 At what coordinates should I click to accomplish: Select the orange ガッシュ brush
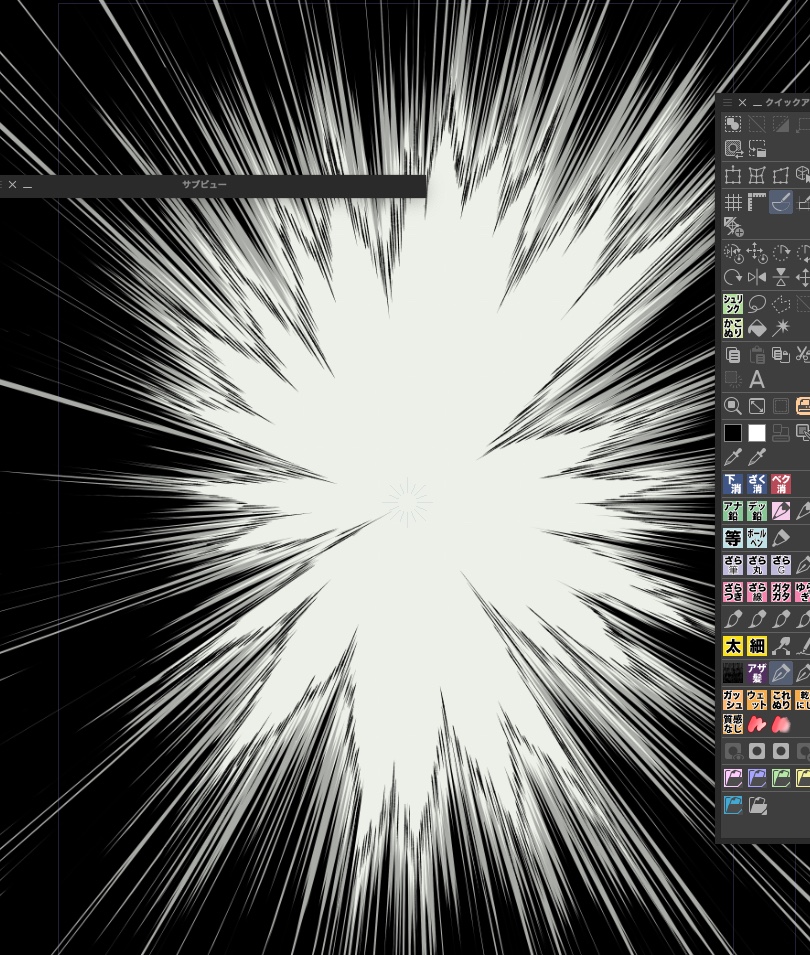click(x=733, y=699)
